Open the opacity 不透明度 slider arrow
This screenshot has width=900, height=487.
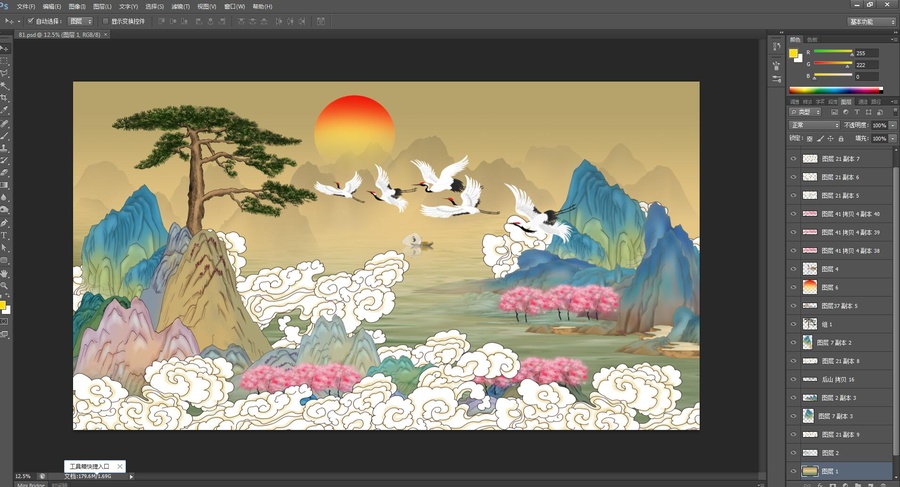click(893, 125)
